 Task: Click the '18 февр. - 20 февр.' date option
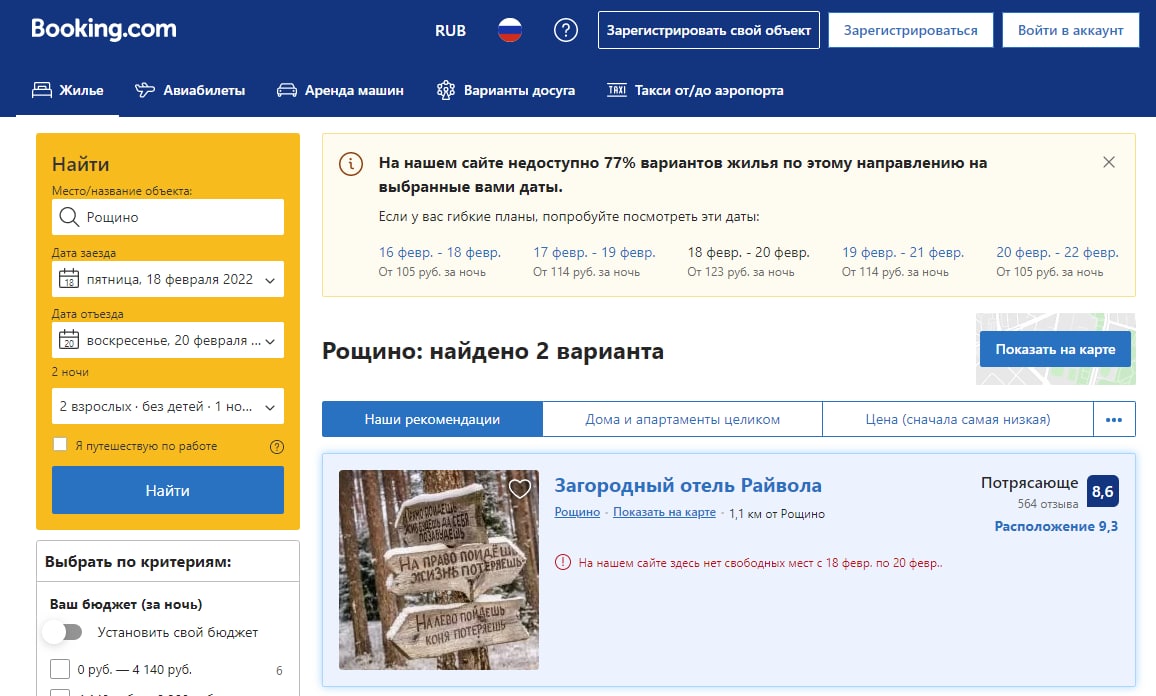[x=748, y=252]
